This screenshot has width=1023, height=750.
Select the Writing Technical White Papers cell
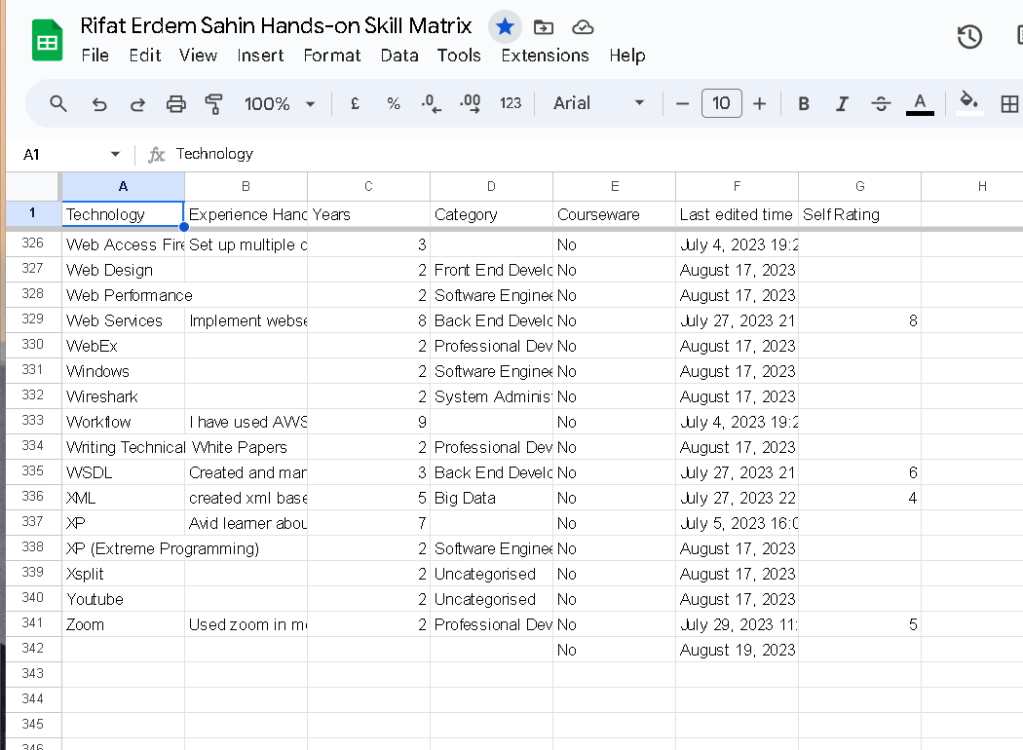point(123,447)
